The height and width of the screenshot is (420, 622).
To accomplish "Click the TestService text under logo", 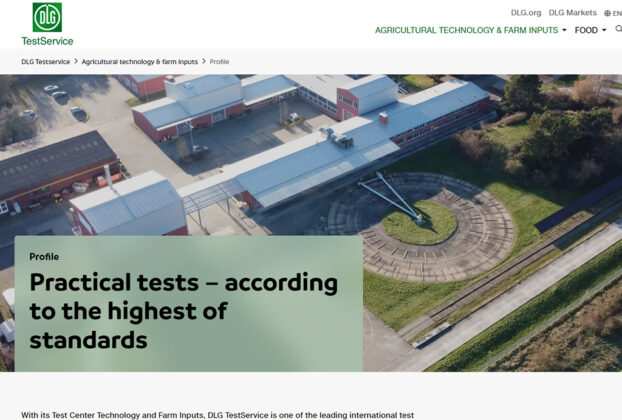I will [x=47, y=41].
